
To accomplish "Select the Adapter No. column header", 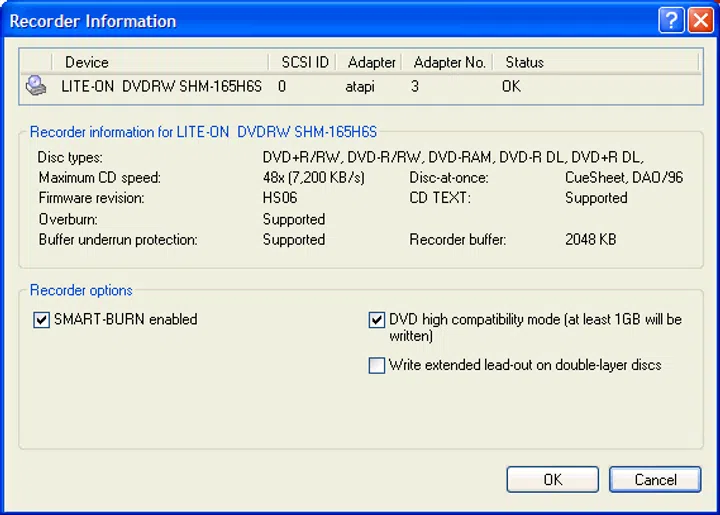I will (449, 62).
